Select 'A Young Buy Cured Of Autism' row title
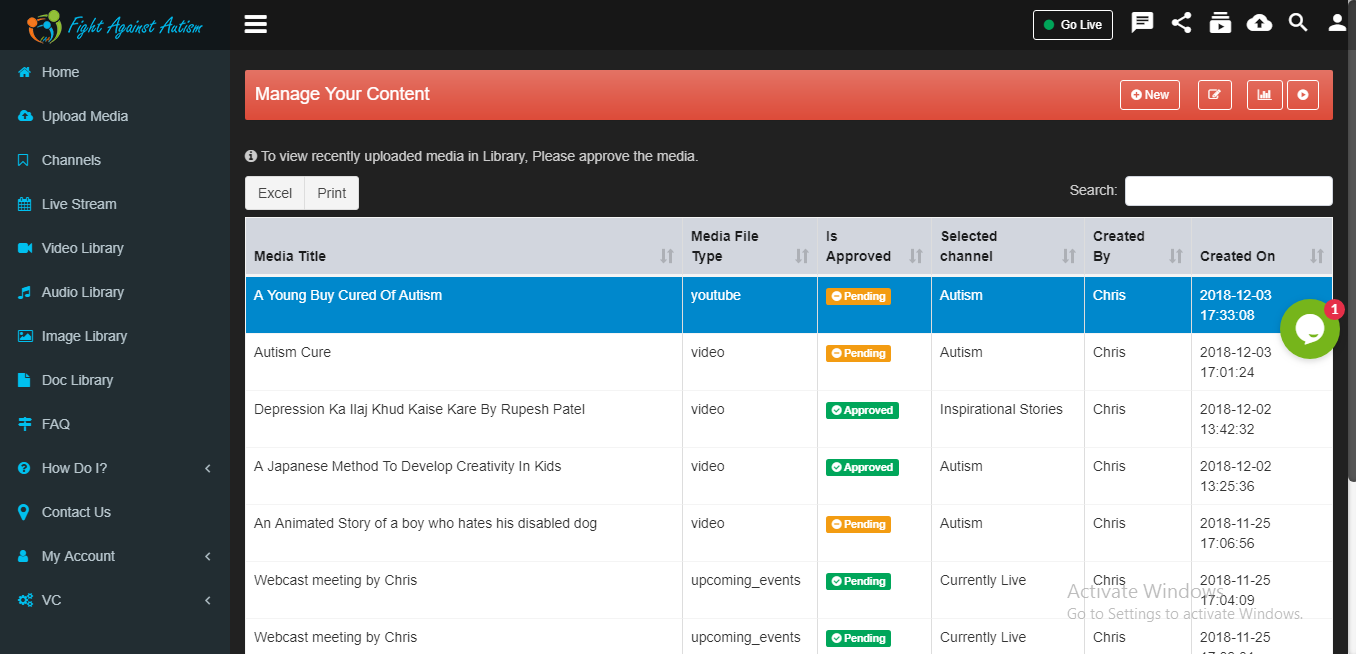Viewport: 1356px width, 654px height. click(348, 295)
